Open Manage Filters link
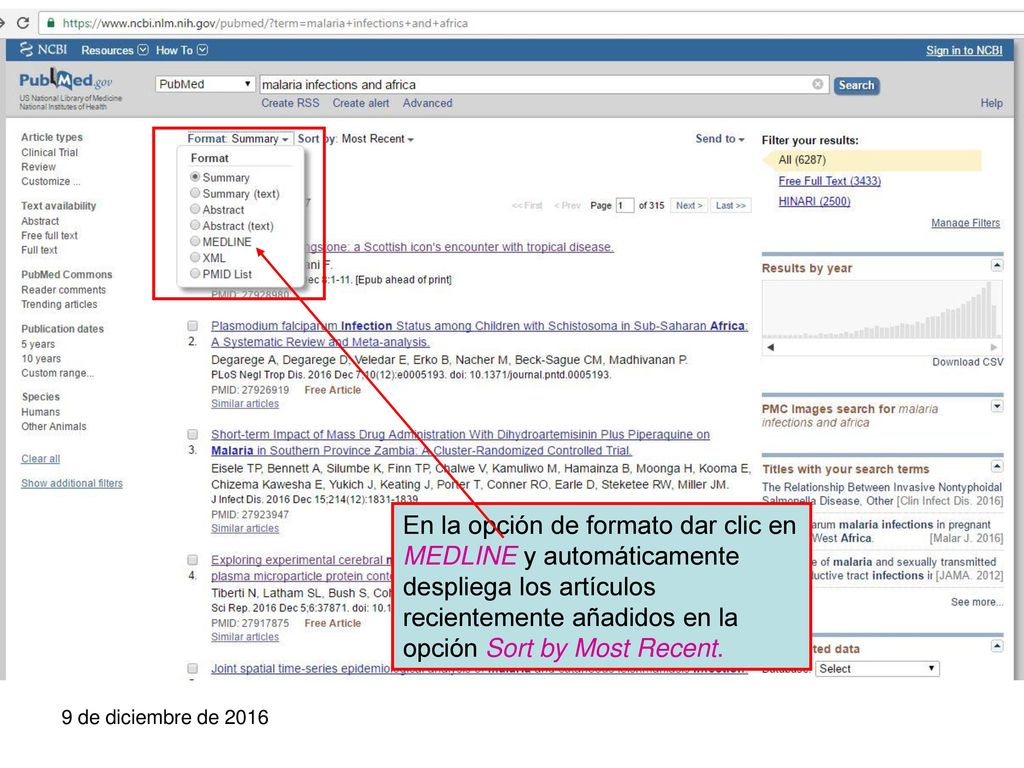 click(965, 223)
